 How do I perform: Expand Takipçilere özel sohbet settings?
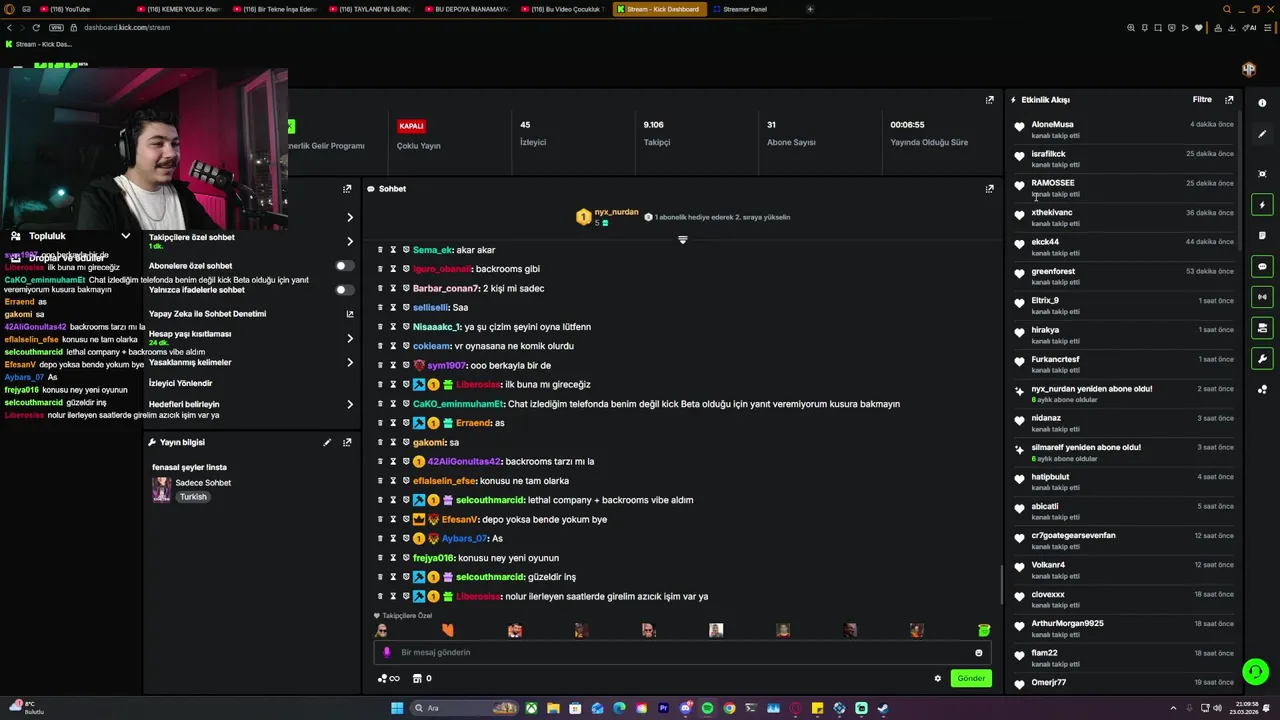pos(350,241)
